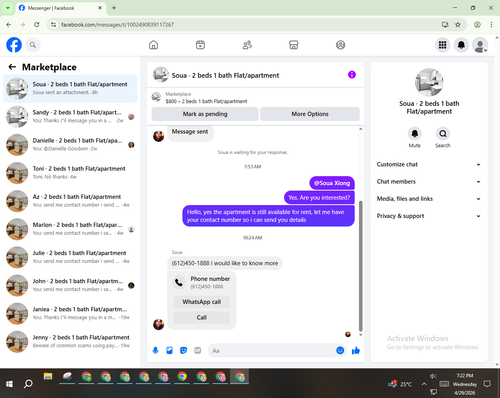Record a voice clip with microphone icon
Image resolution: width=500 pixels, height=398 pixels.
point(155,350)
